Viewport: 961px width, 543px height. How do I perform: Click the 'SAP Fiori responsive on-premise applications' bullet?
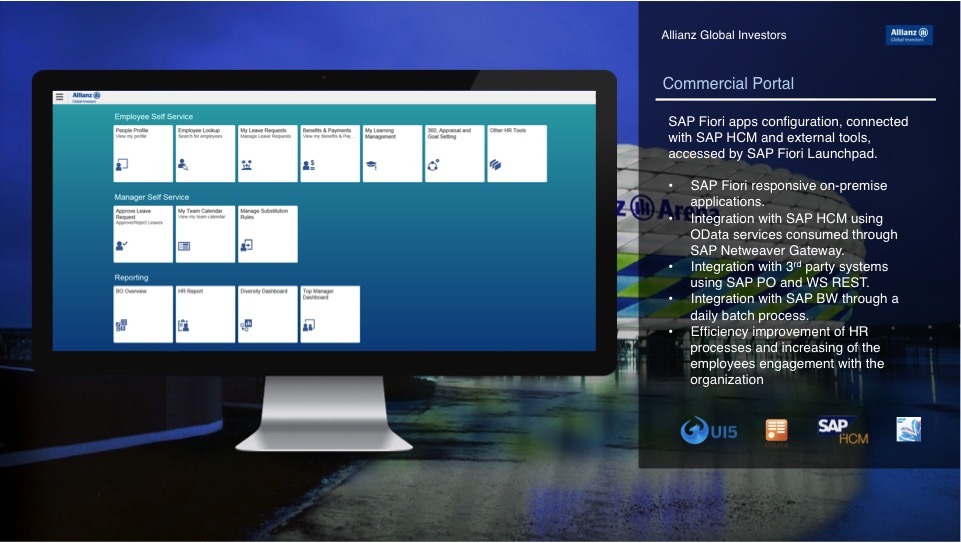click(x=789, y=194)
